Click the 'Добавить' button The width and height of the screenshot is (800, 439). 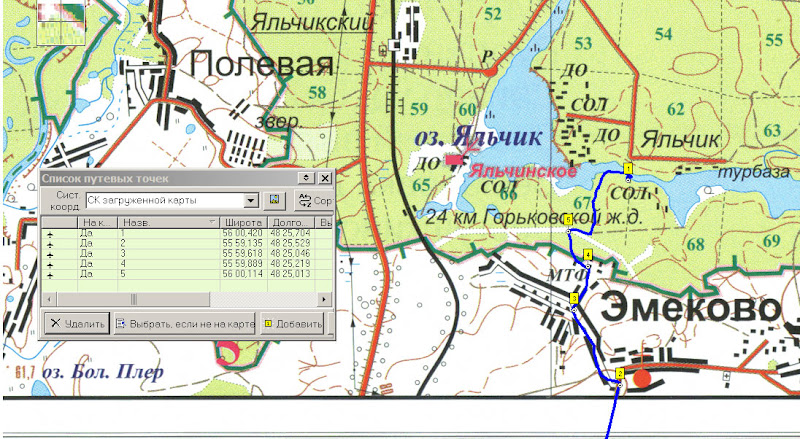(x=292, y=324)
